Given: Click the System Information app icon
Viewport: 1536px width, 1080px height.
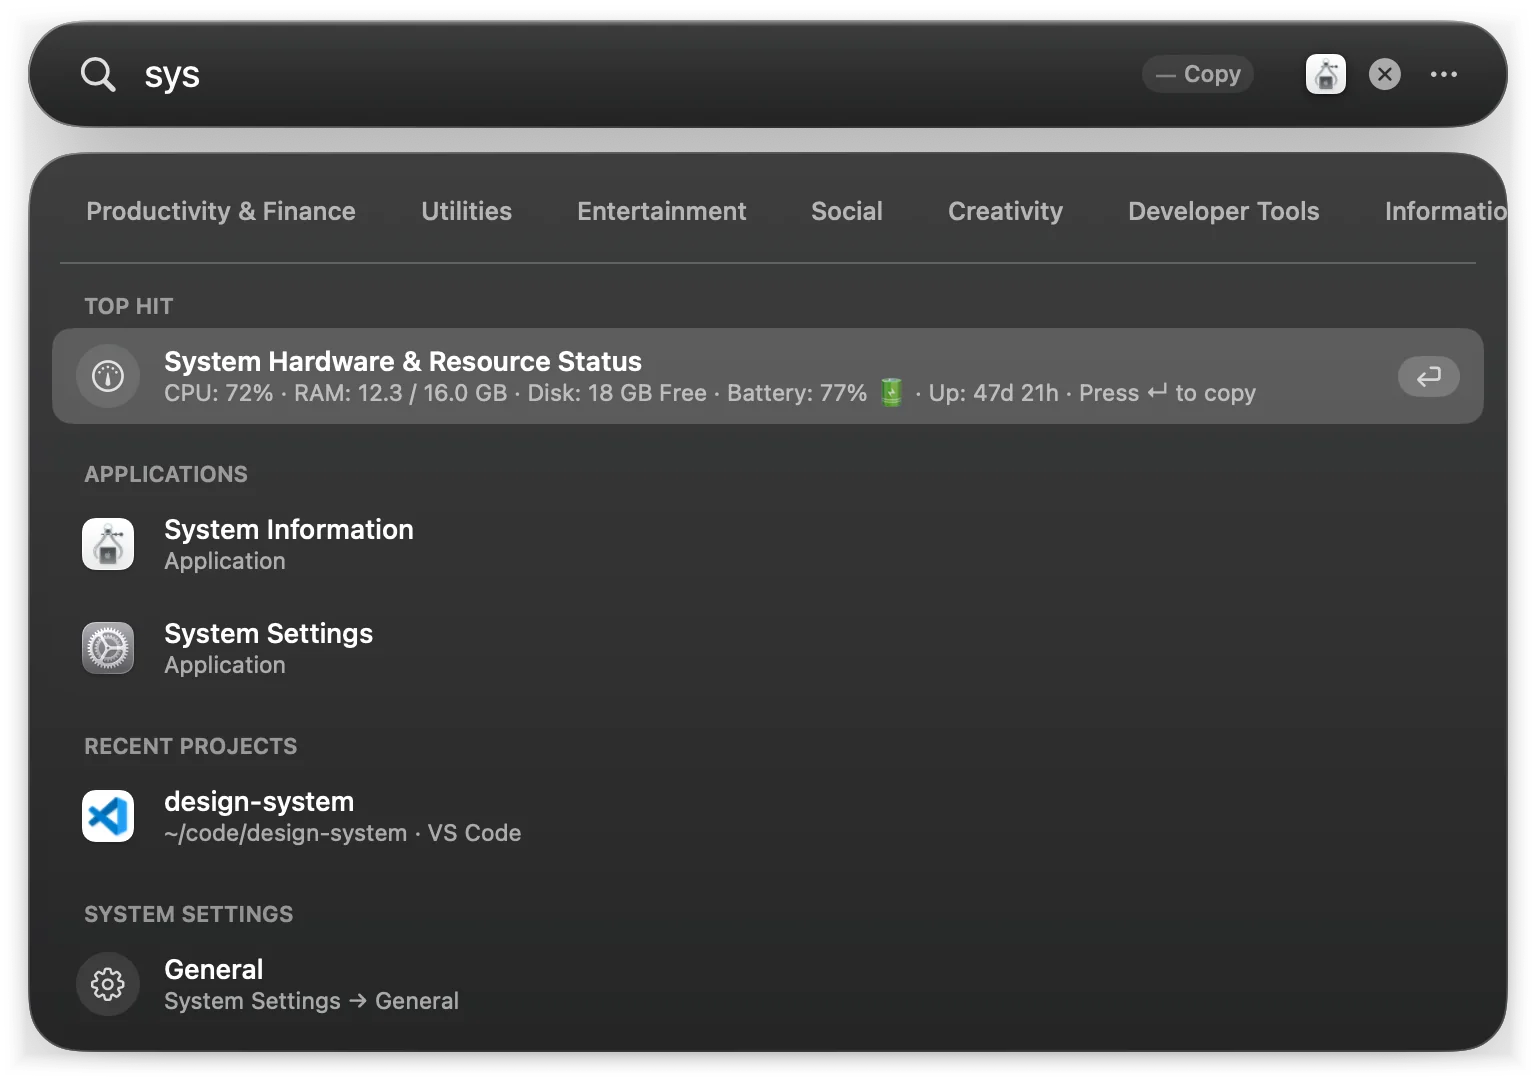Looking at the screenshot, I should tap(108, 544).
